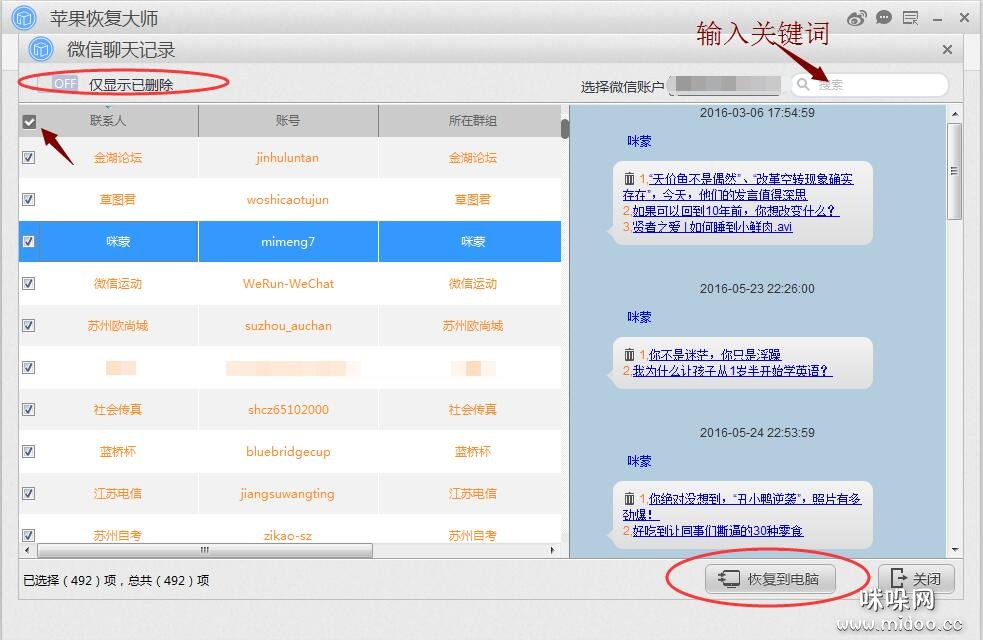Click 恢复到电脑 button
Viewport: 983px width, 640px height.
point(770,579)
